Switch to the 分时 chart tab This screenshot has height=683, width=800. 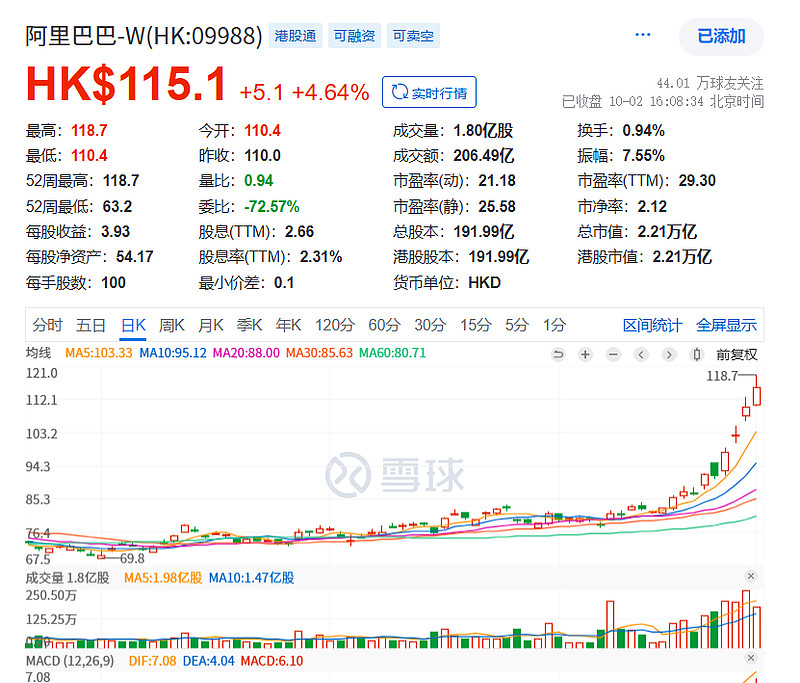point(47,325)
